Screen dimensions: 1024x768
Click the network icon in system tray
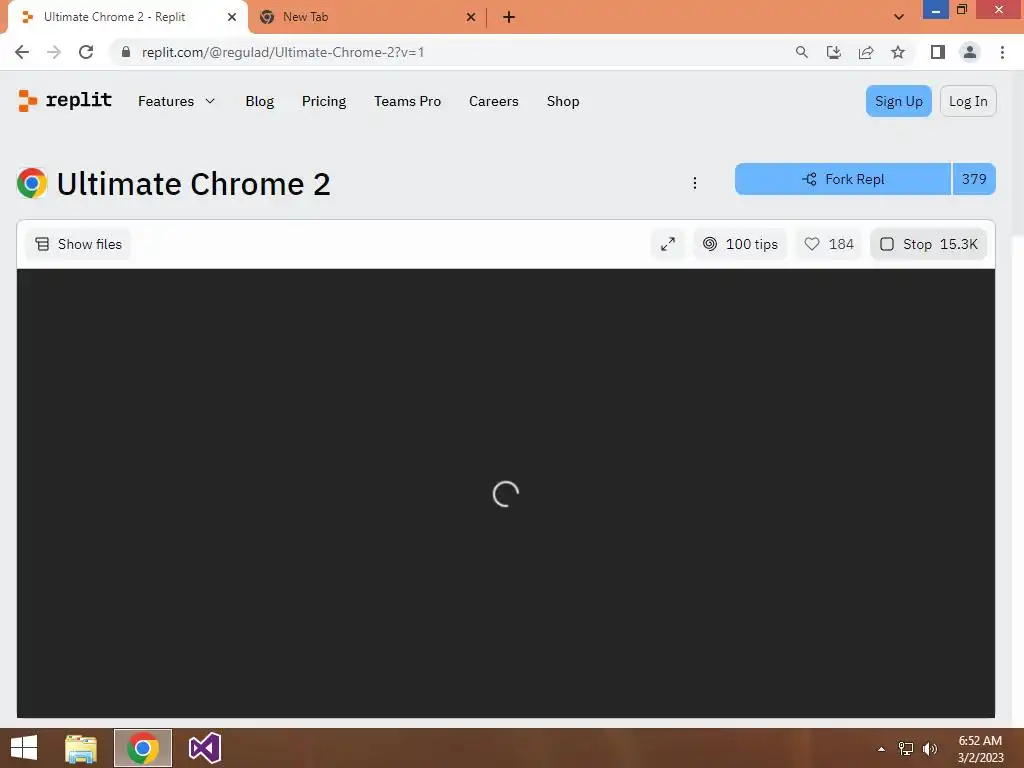906,749
